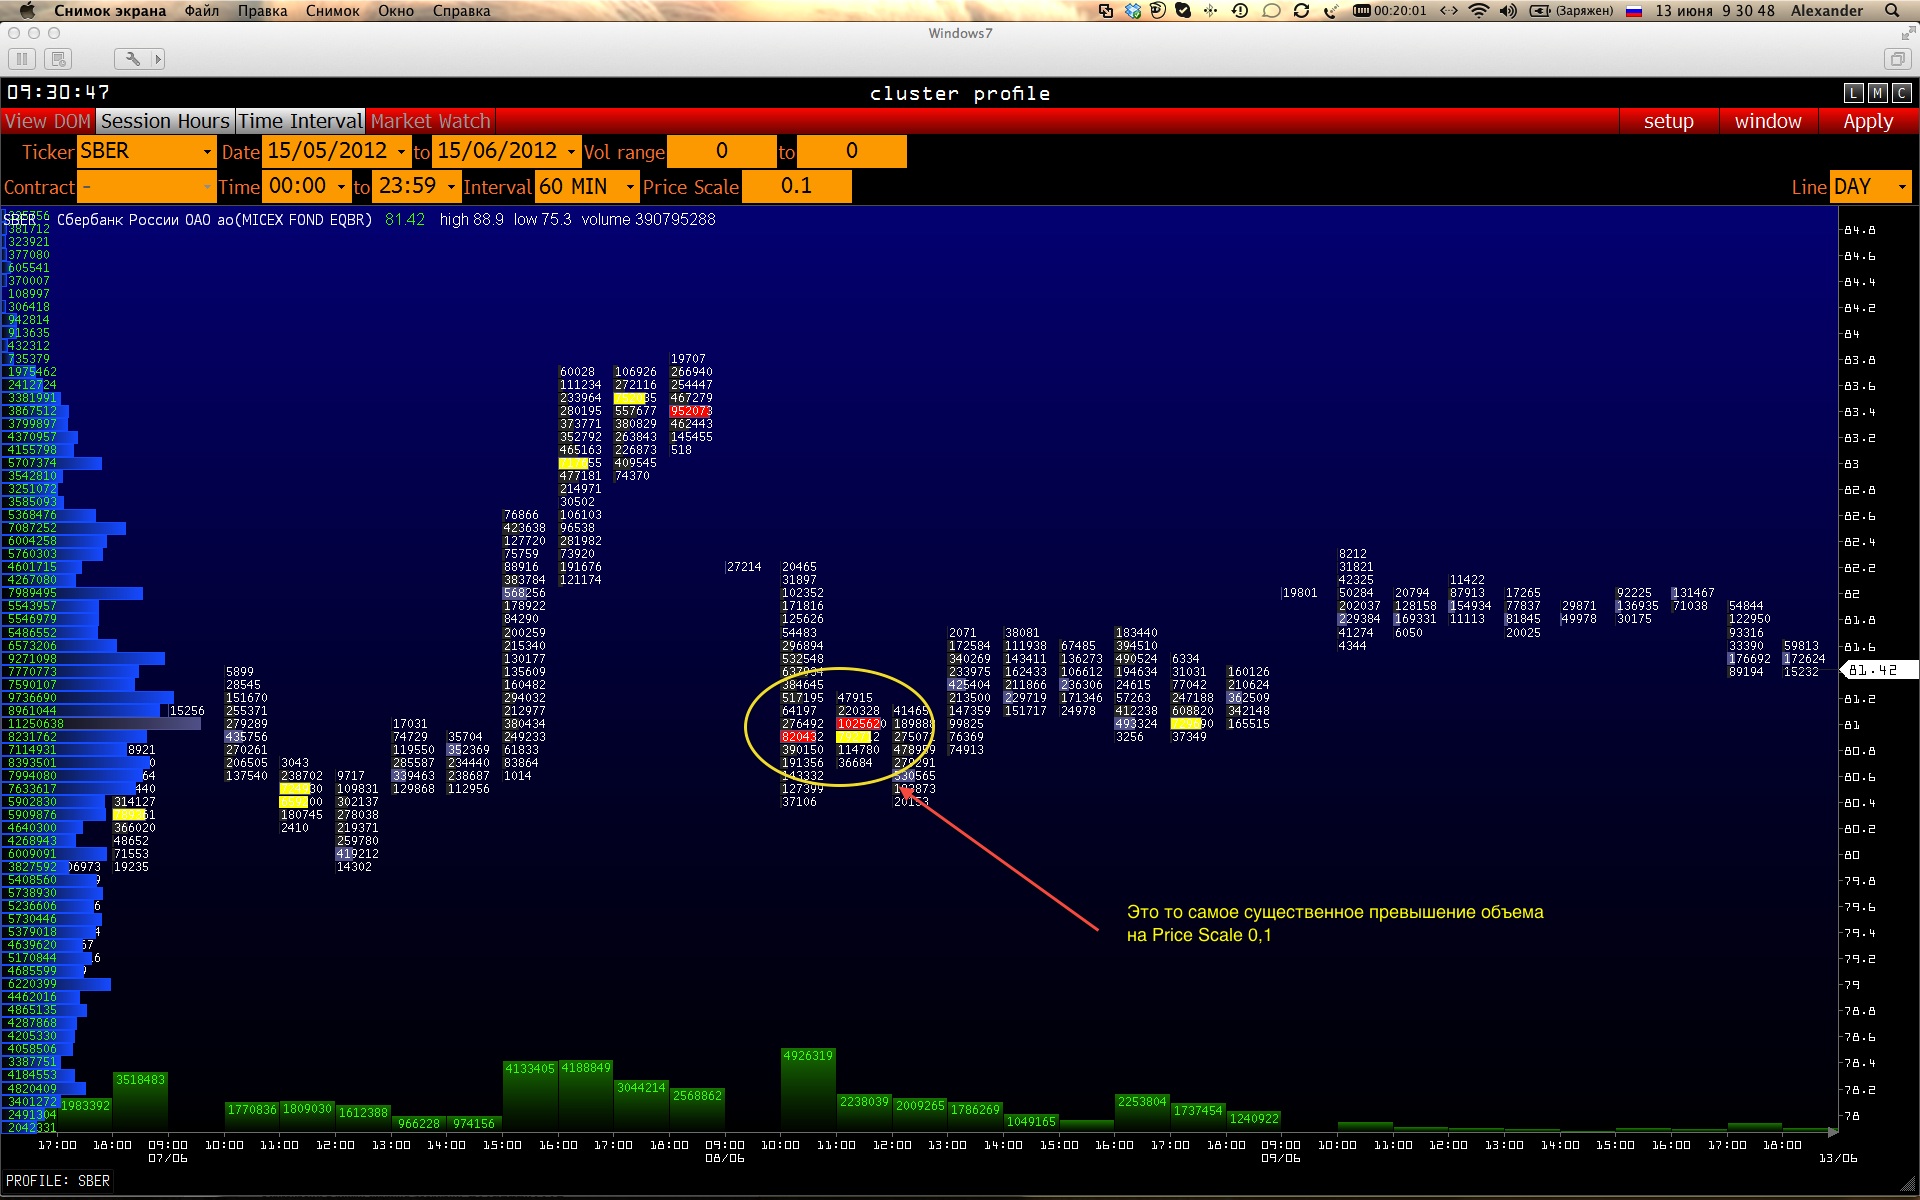Expand the Interval 60 MIN dropdown
This screenshot has width=1920, height=1200.
[x=629, y=187]
